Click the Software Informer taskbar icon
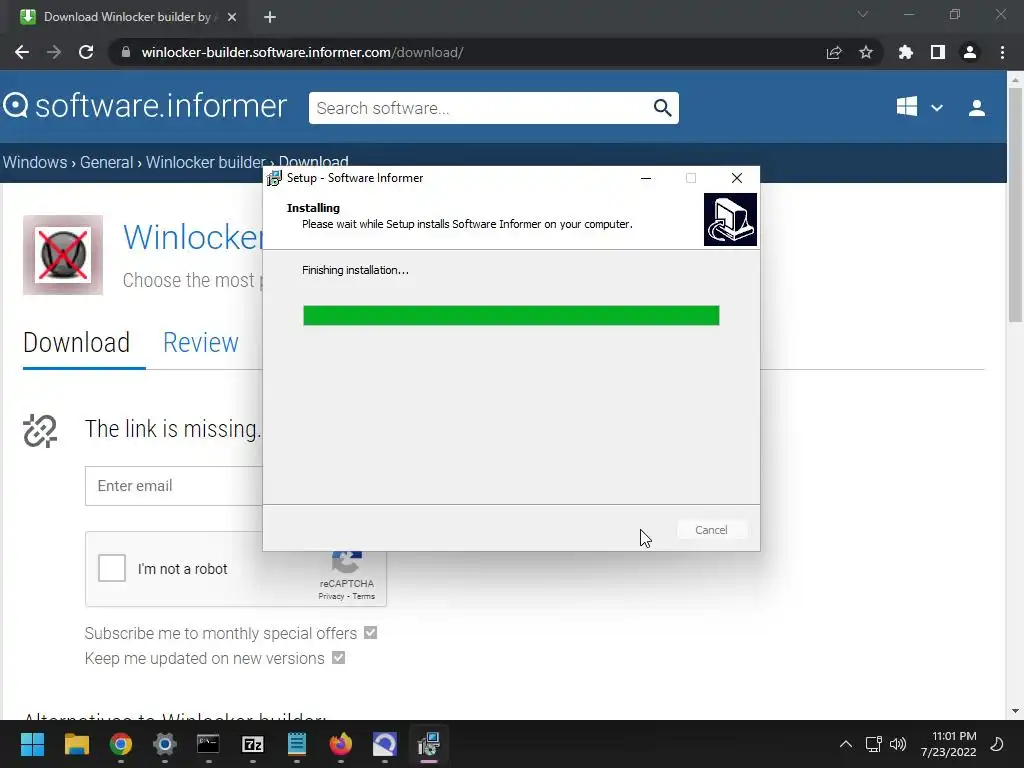 pos(385,744)
